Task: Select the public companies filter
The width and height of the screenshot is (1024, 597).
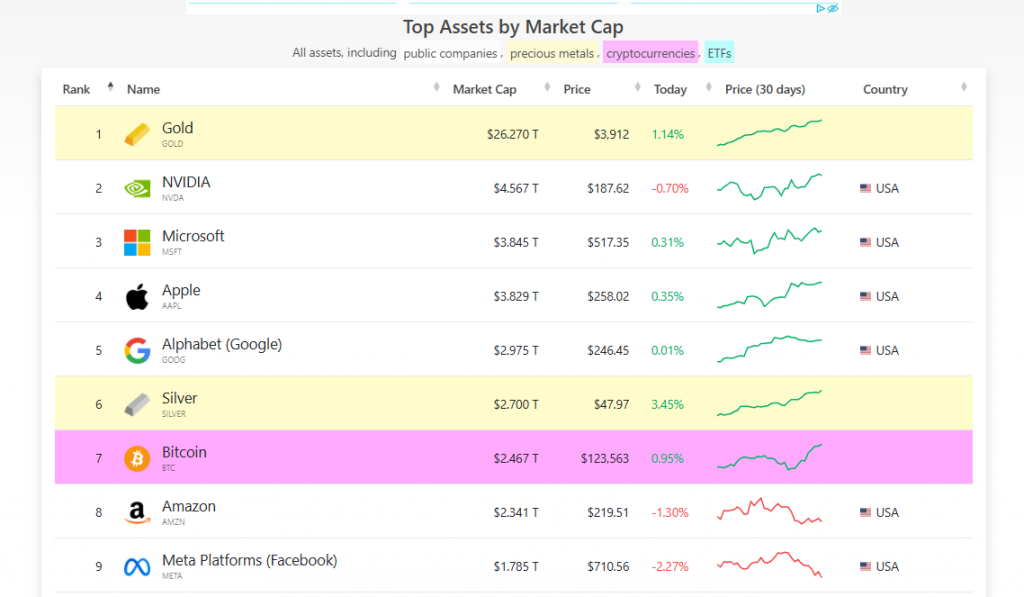Action: (450, 53)
